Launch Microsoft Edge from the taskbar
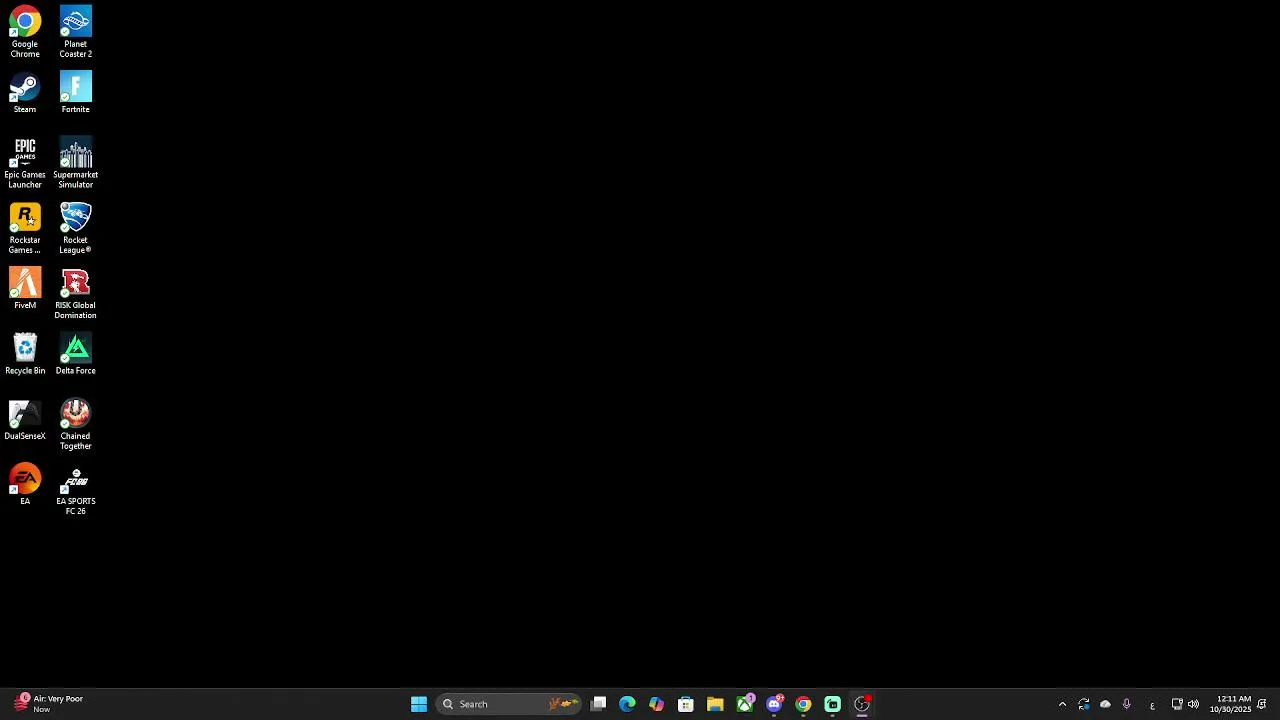This screenshot has height=720, width=1280. (x=627, y=704)
